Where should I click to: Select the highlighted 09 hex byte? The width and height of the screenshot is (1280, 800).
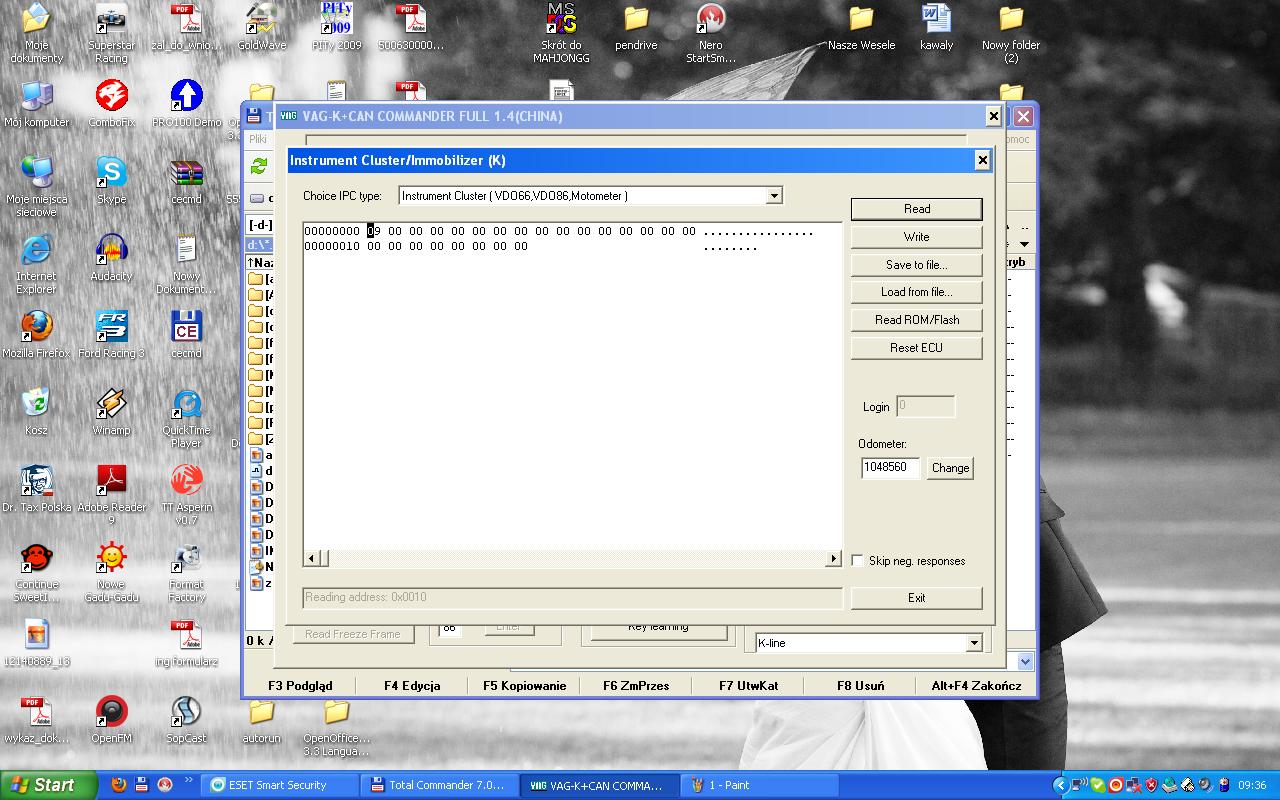(374, 231)
